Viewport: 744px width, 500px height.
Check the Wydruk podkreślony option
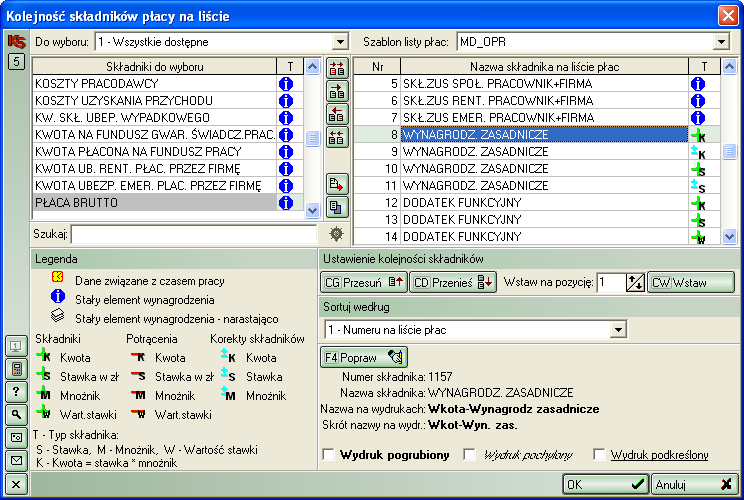[x=599, y=455]
